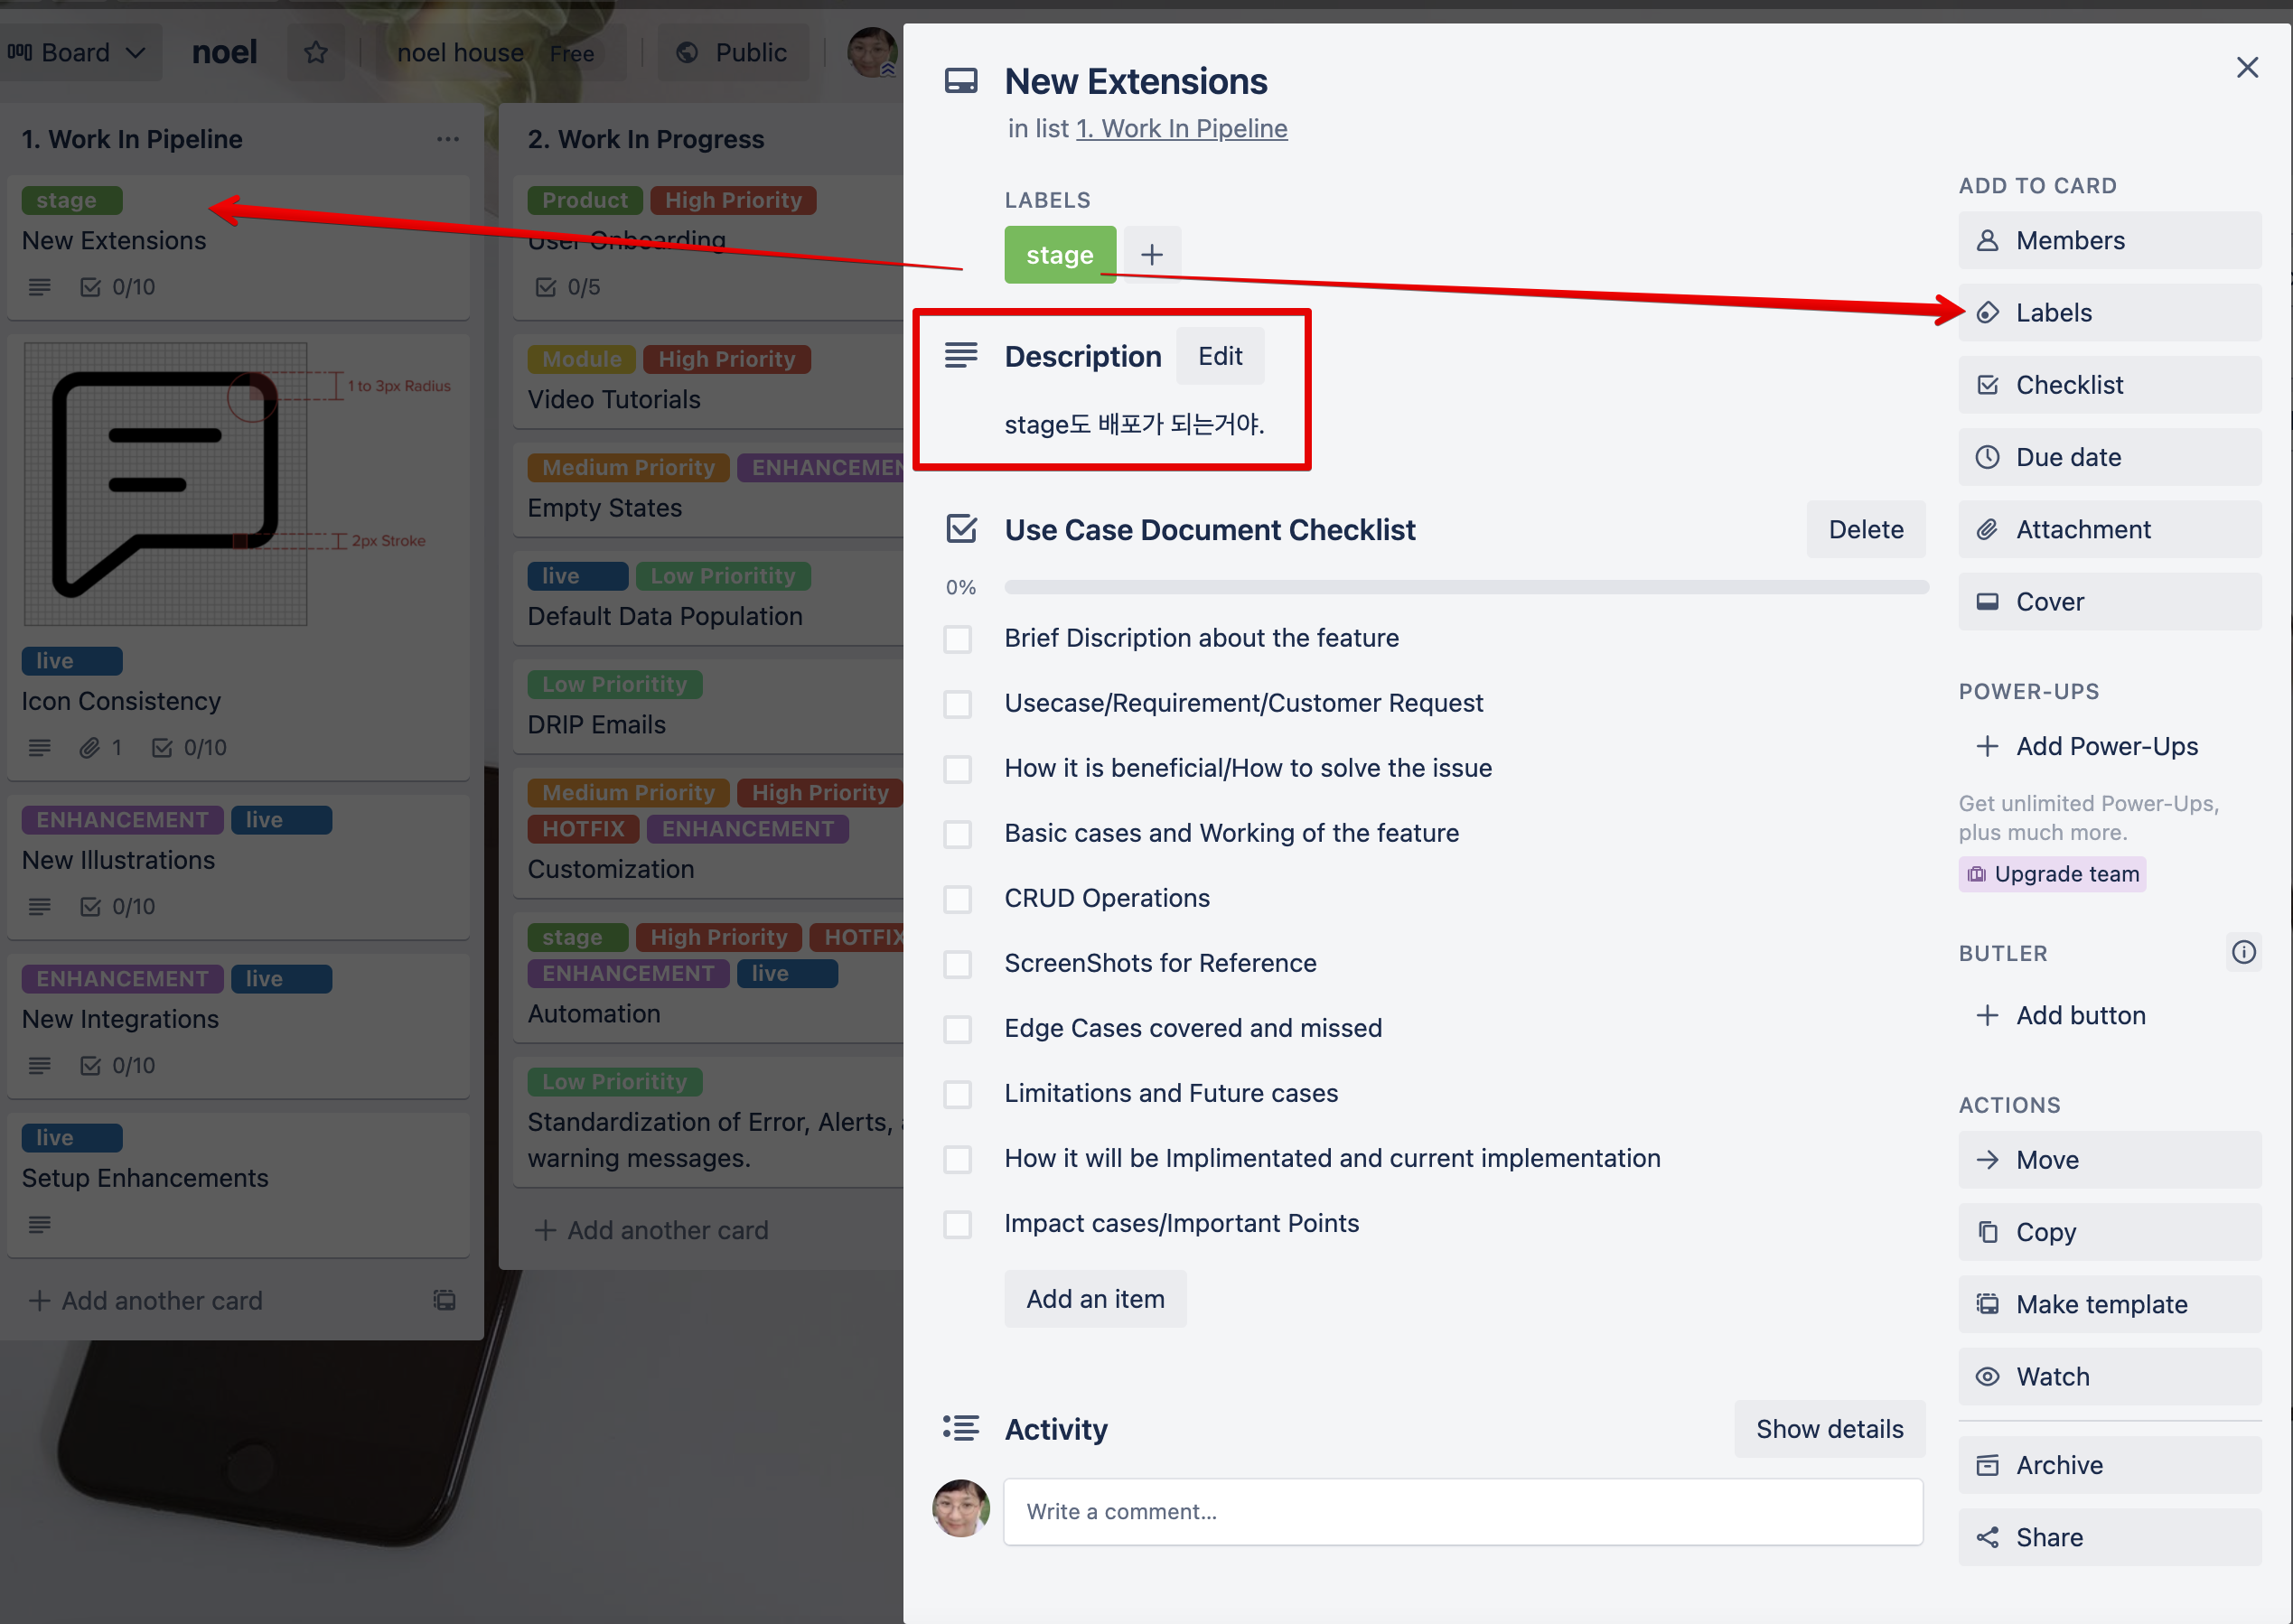Click the plus icon next to stage label
Screen dimensions: 2293x1624
click(1152, 255)
